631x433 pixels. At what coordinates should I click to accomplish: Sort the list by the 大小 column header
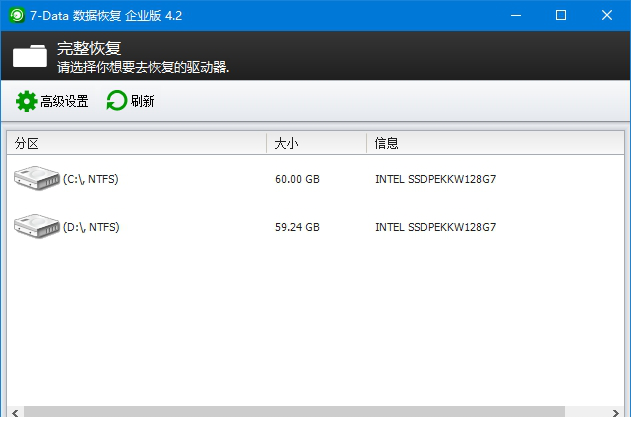tap(316, 143)
